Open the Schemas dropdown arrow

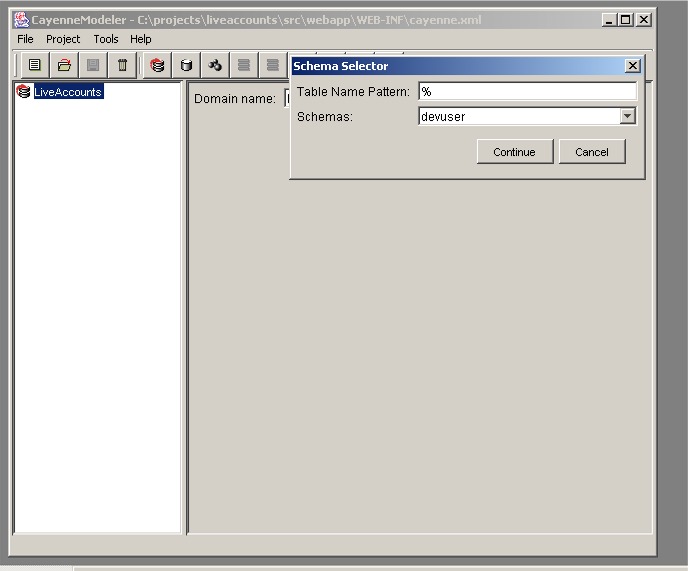click(x=627, y=116)
